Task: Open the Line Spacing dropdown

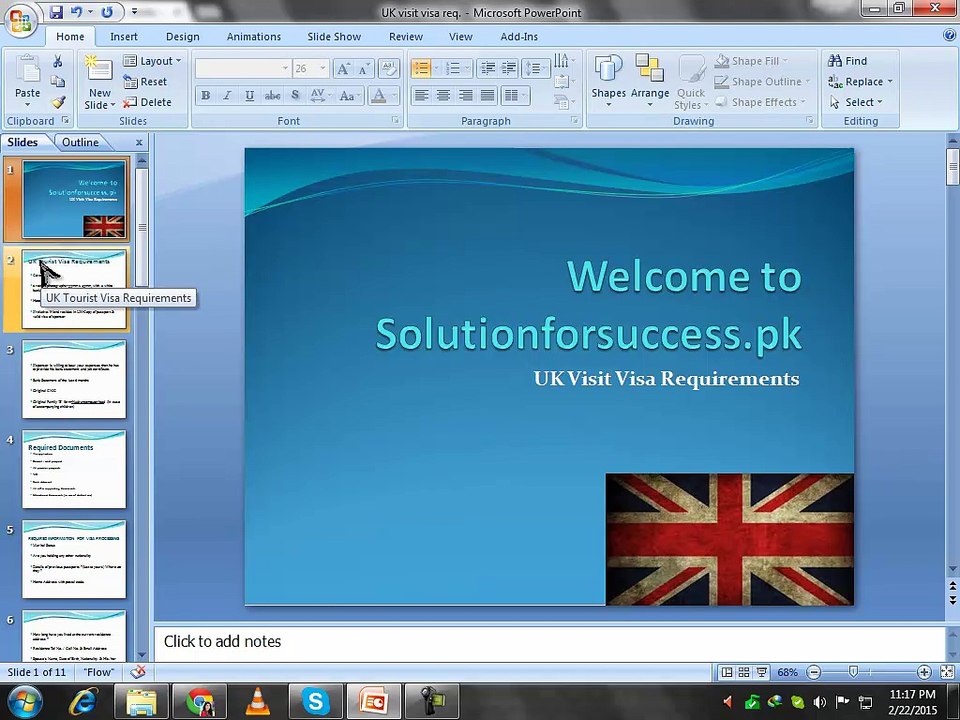Action: click(x=535, y=68)
